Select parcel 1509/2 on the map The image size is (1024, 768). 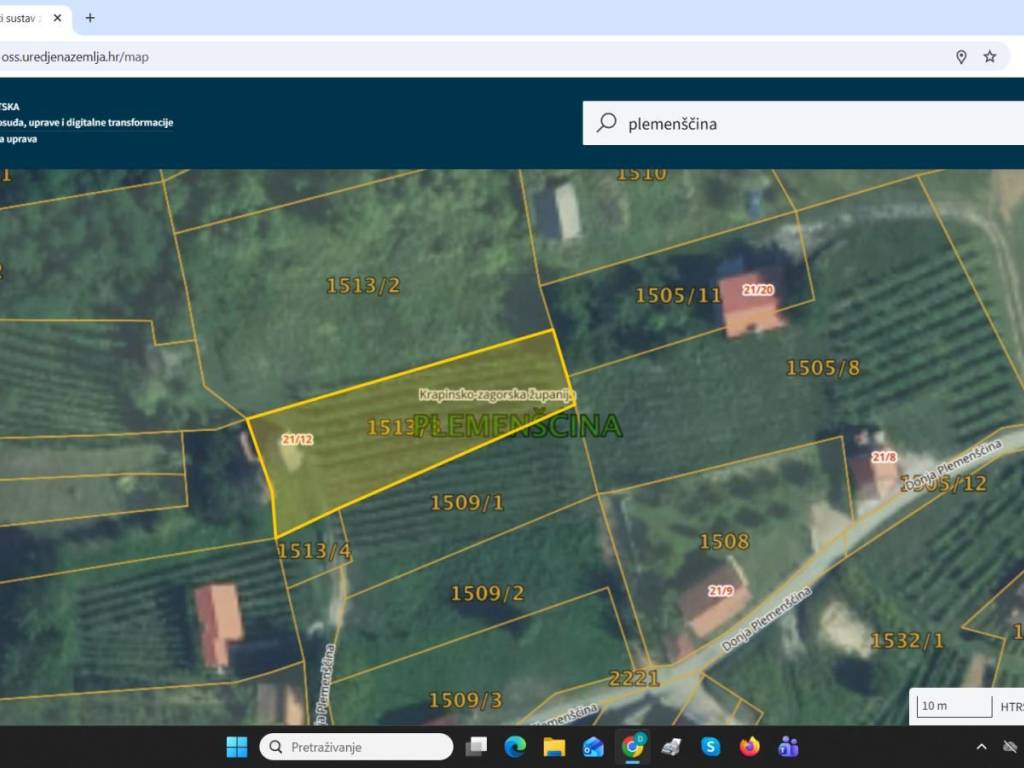point(487,594)
